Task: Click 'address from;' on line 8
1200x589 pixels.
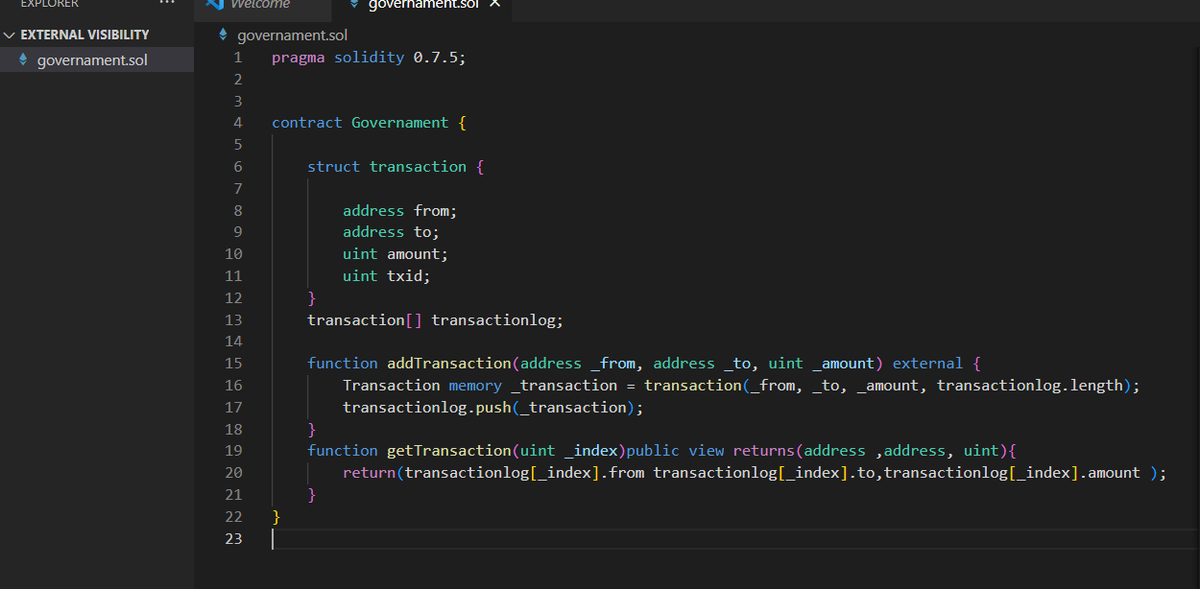Action: point(400,210)
